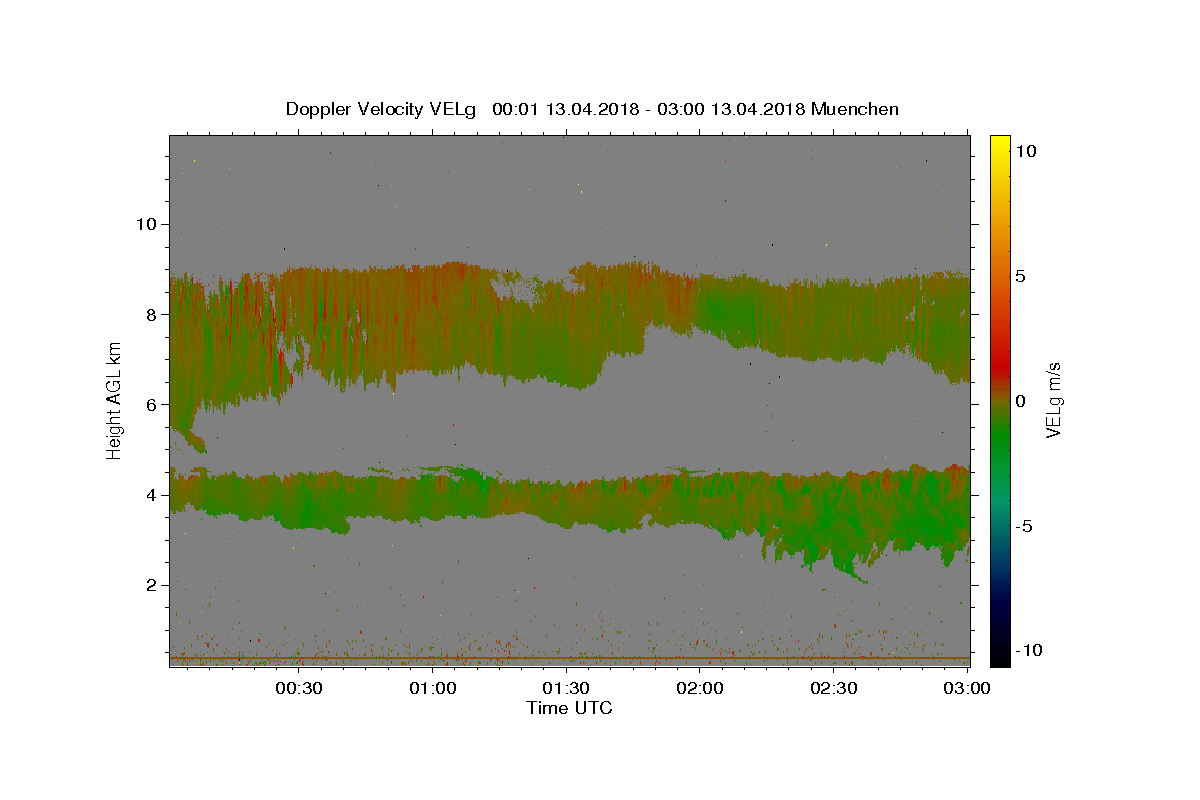Click the black bottom of the colorbar
The height and width of the screenshot is (800, 1200).
[x=1000, y=655]
